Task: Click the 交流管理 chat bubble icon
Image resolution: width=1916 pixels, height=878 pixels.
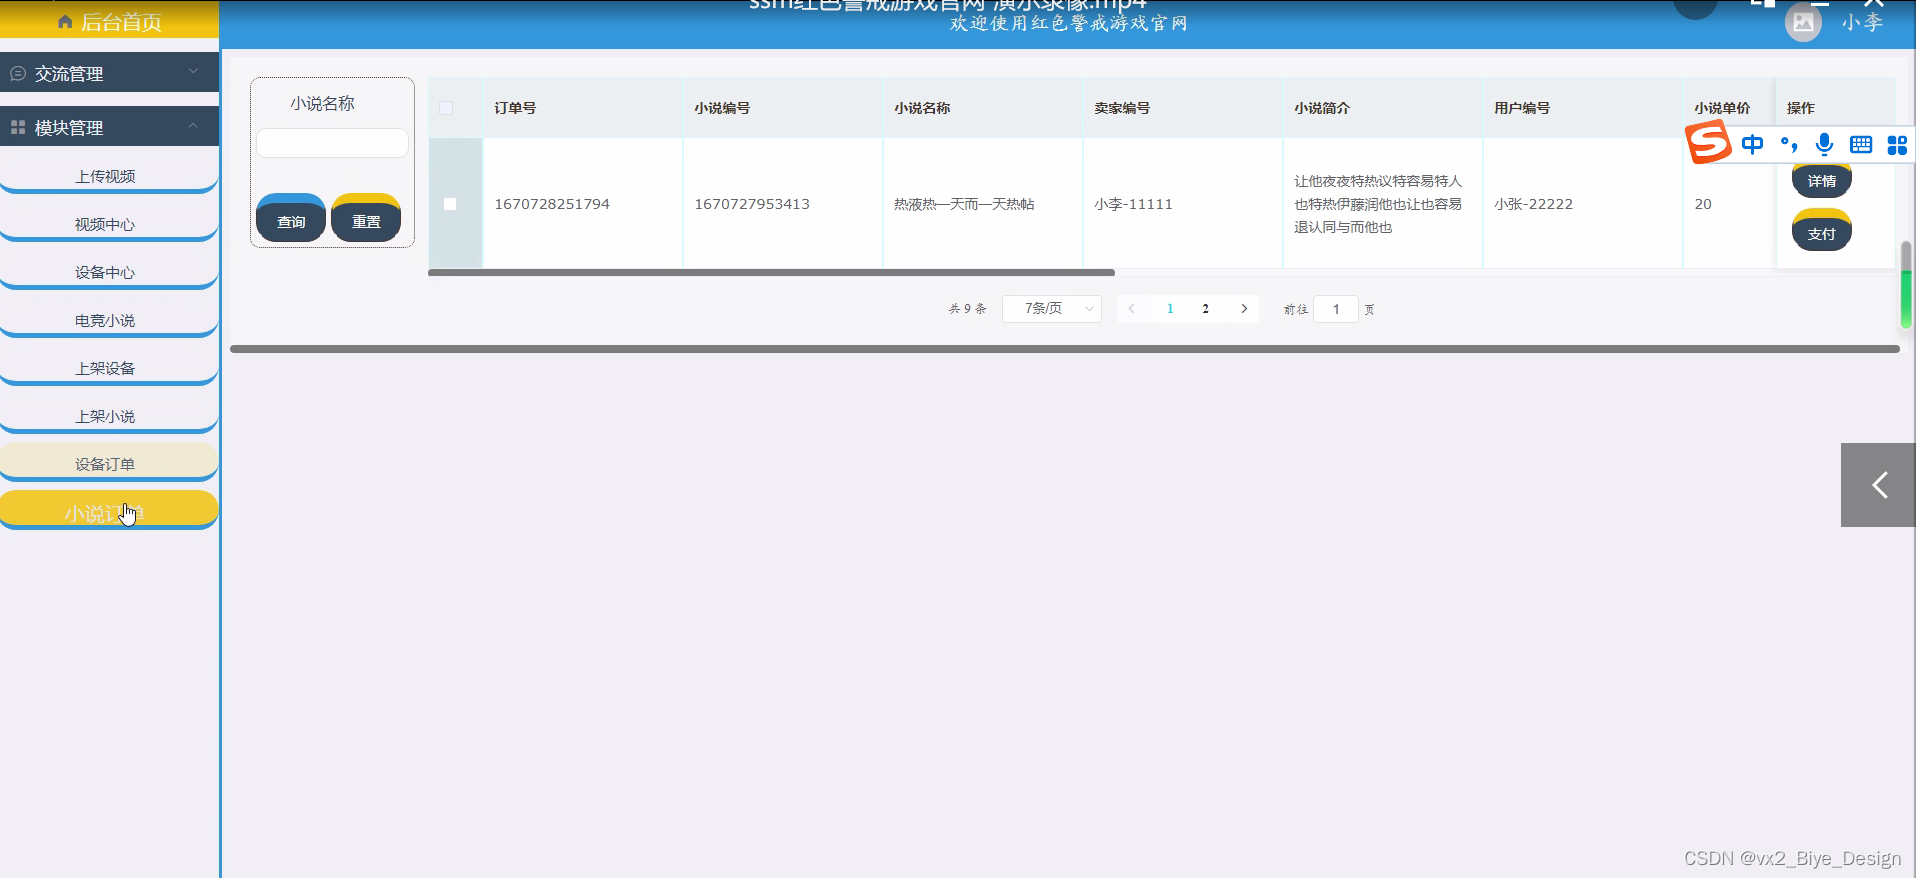Action: tap(17, 73)
